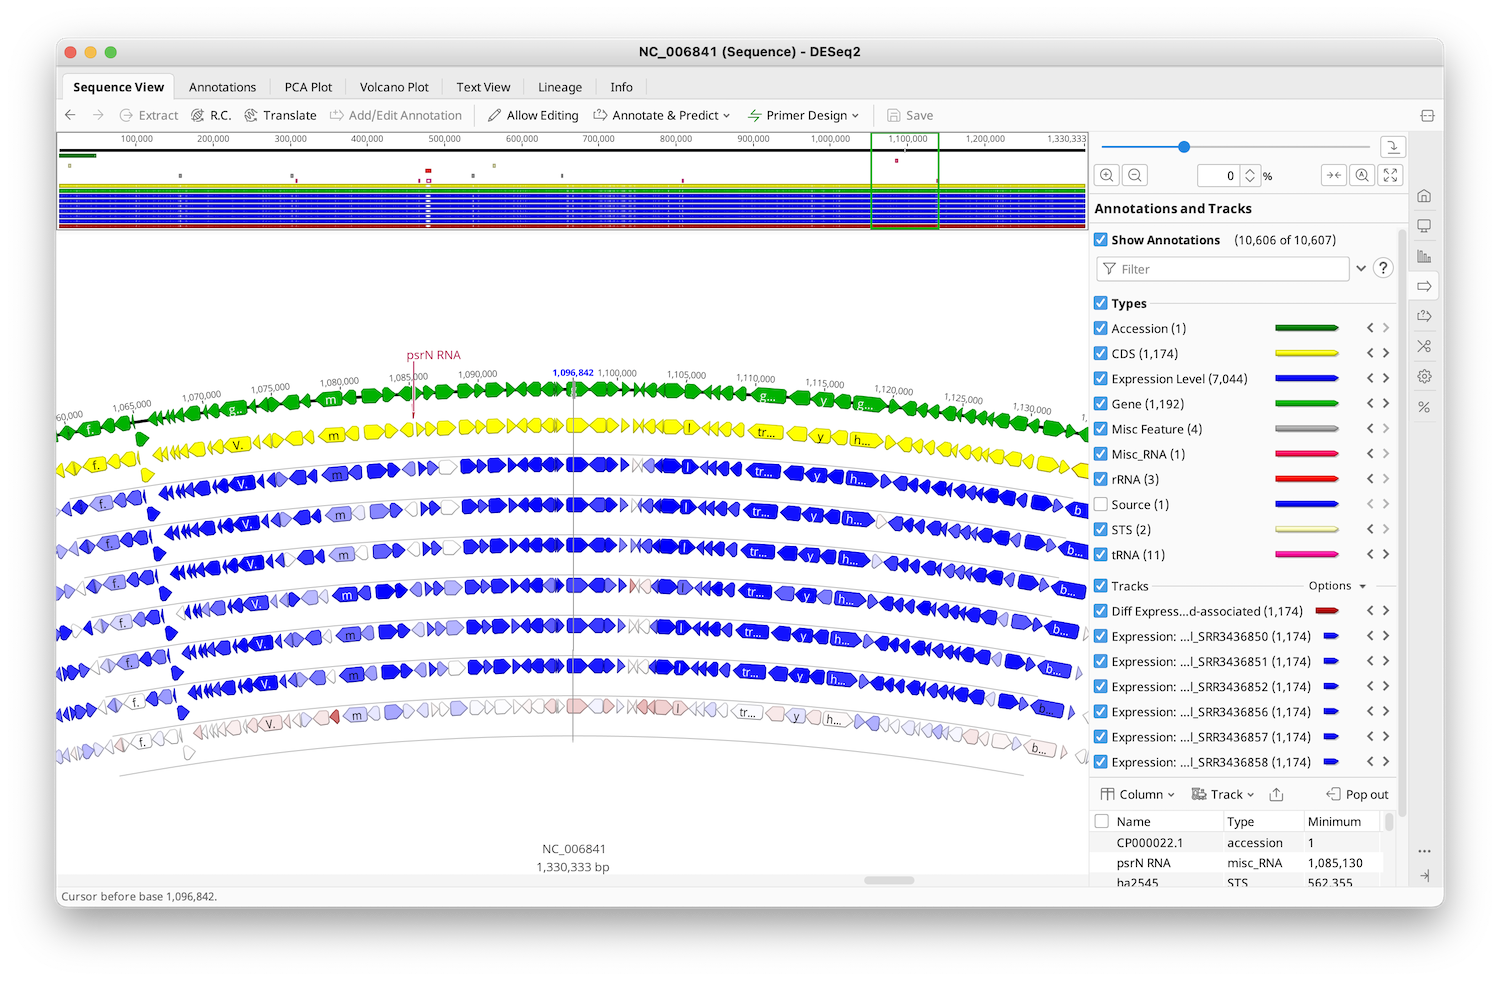
Task: Open the Annotate & Predict dropdown
Action: (x=662, y=115)
